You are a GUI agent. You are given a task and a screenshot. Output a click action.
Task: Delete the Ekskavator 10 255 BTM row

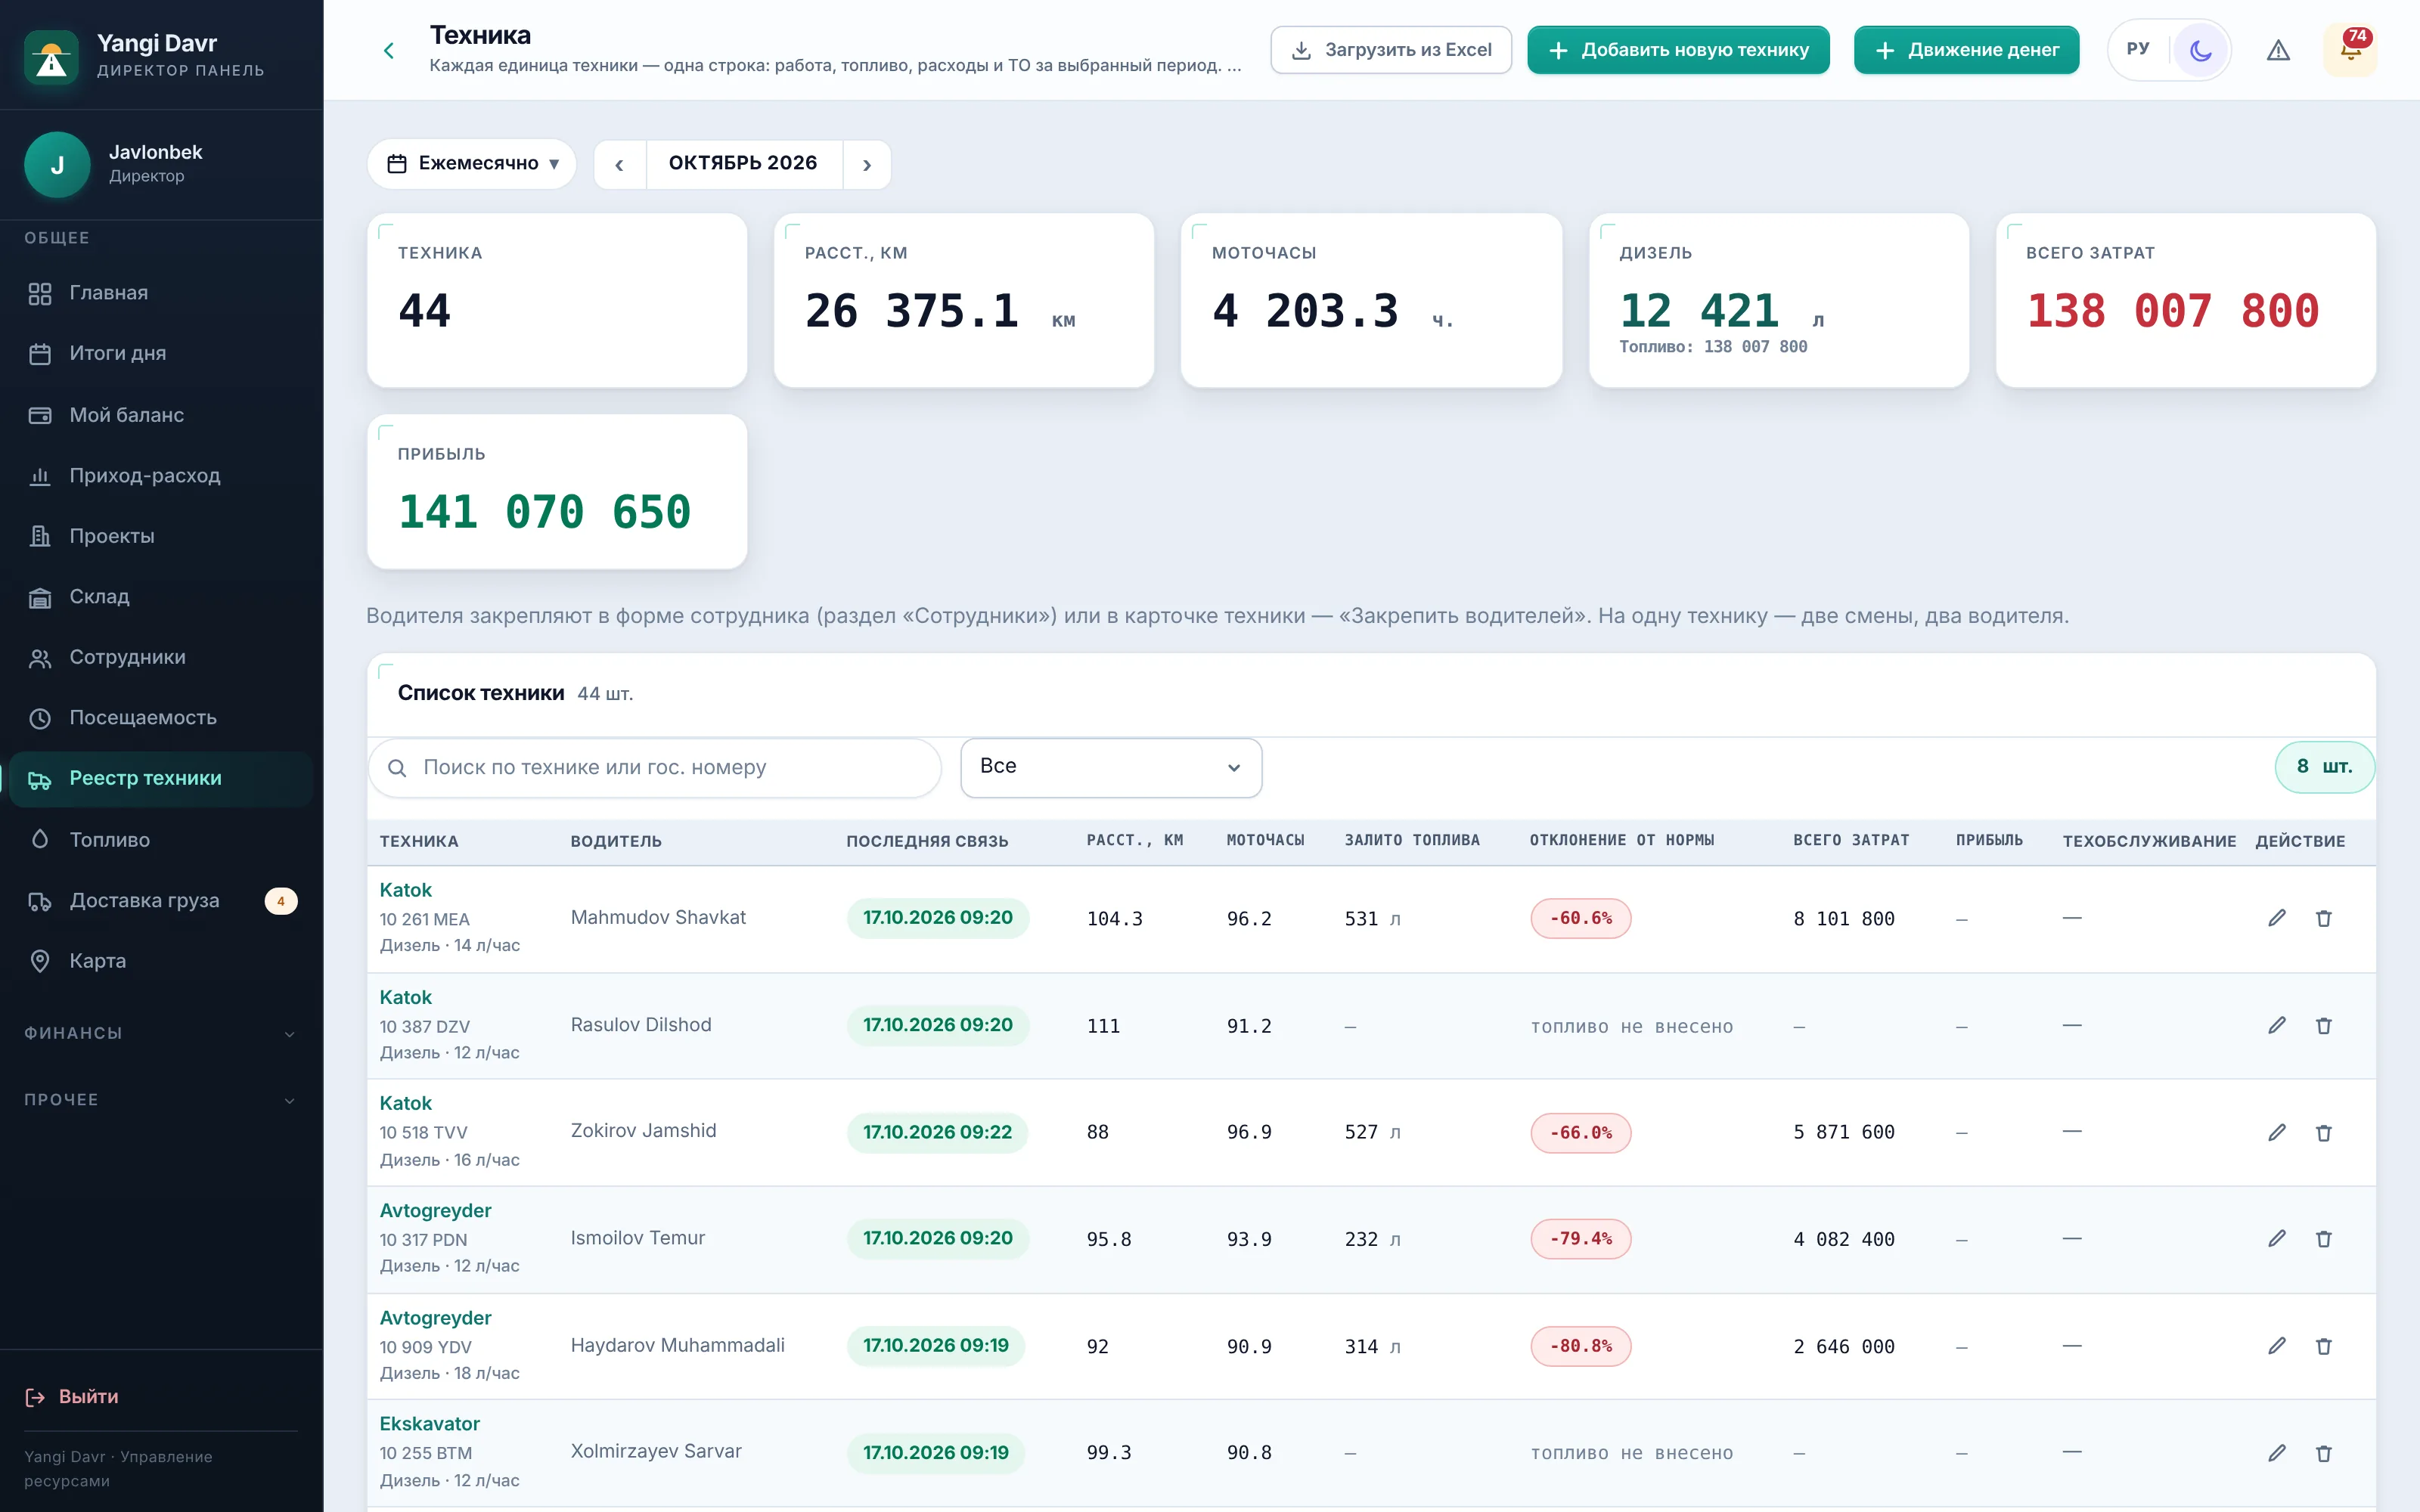2324,1453
